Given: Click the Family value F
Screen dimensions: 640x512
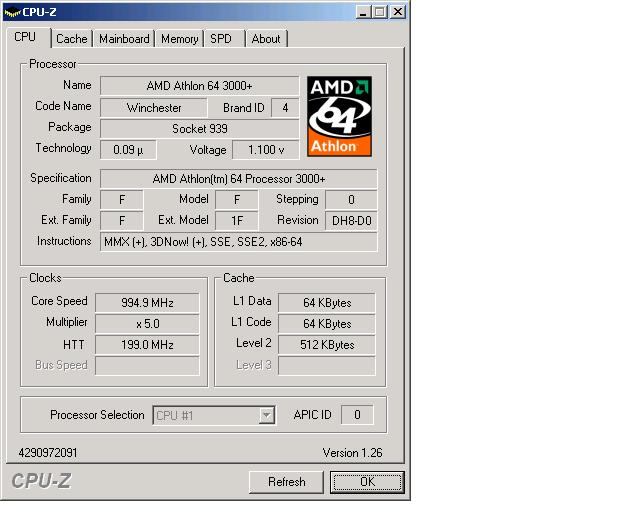Looking at the screenshot, I should point(122,200).
